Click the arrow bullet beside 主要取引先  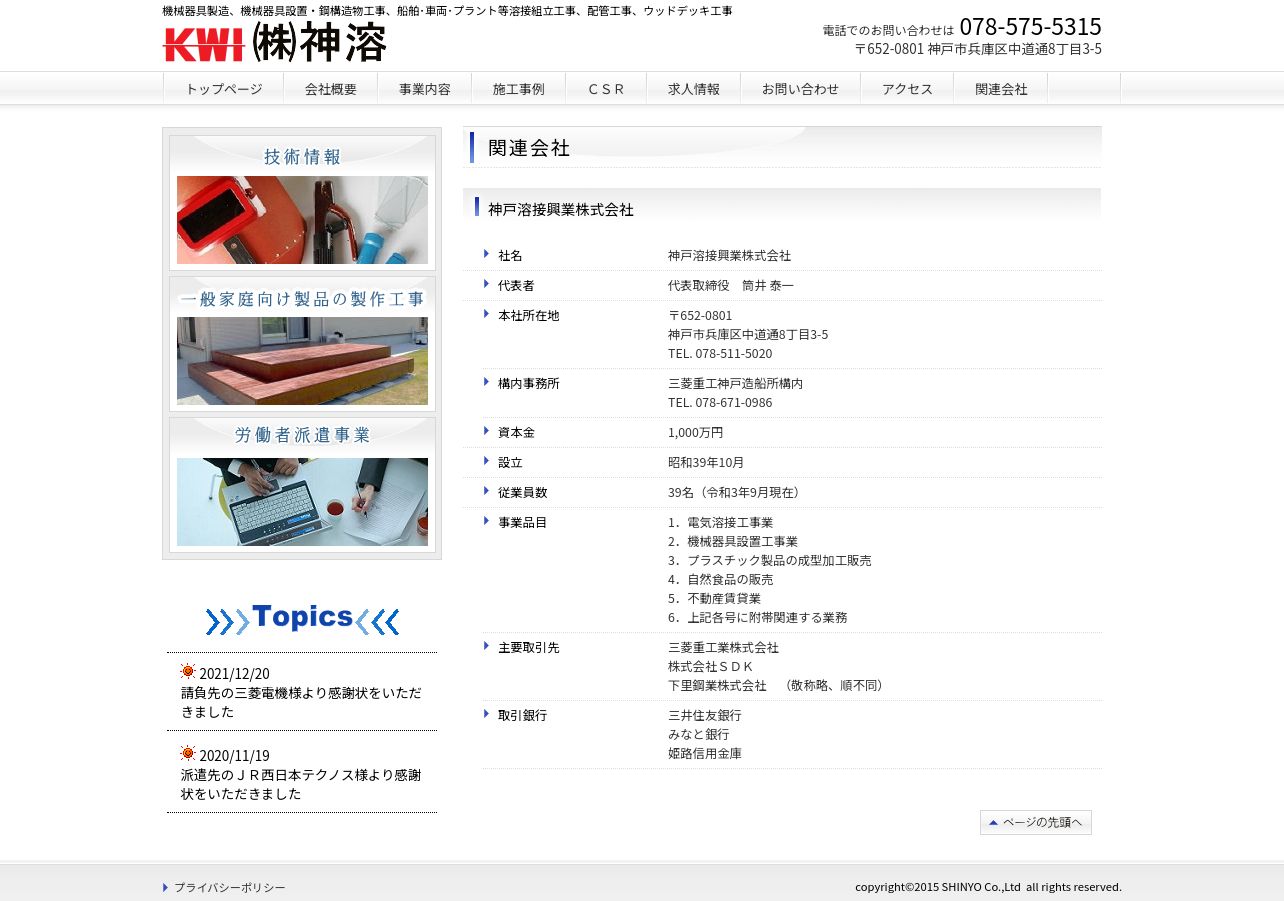[x=487, y=646]
